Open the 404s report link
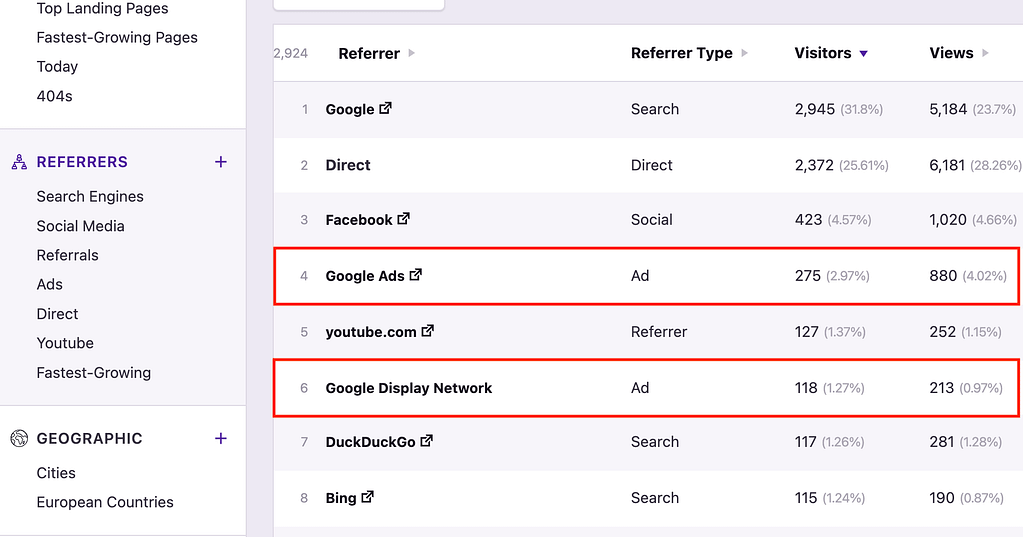 (55, 96)
